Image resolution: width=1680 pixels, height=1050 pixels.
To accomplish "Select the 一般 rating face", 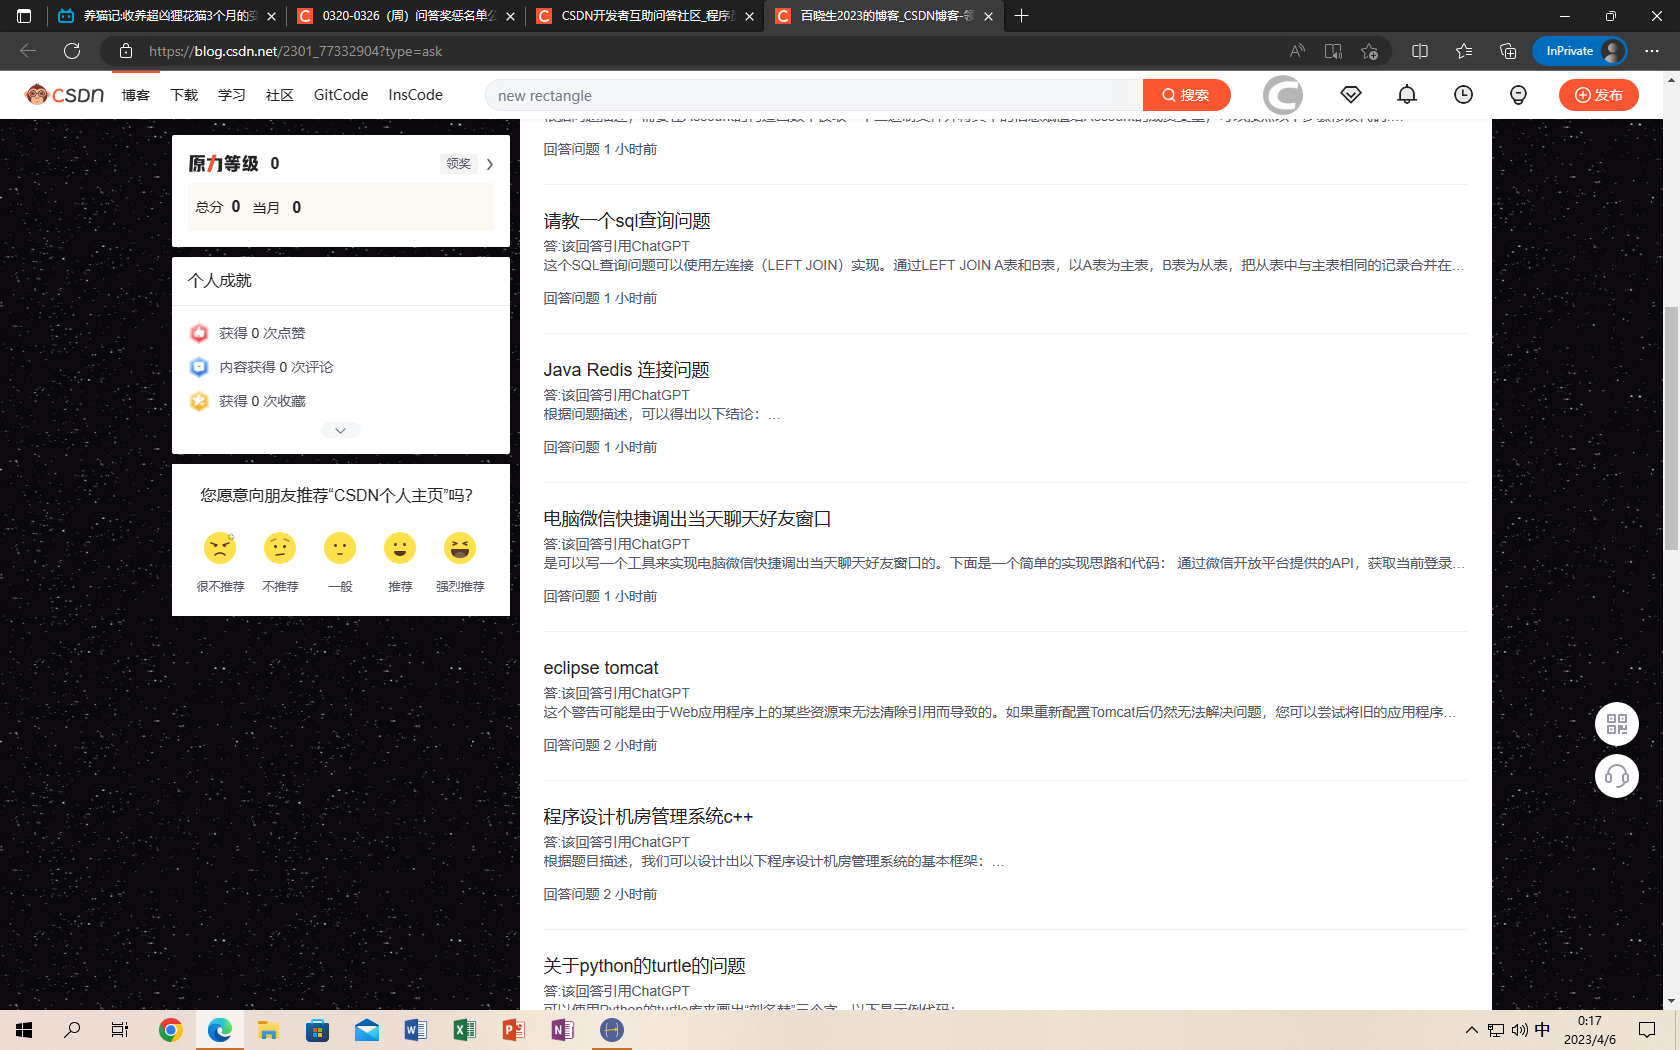I will coord(340,548).
